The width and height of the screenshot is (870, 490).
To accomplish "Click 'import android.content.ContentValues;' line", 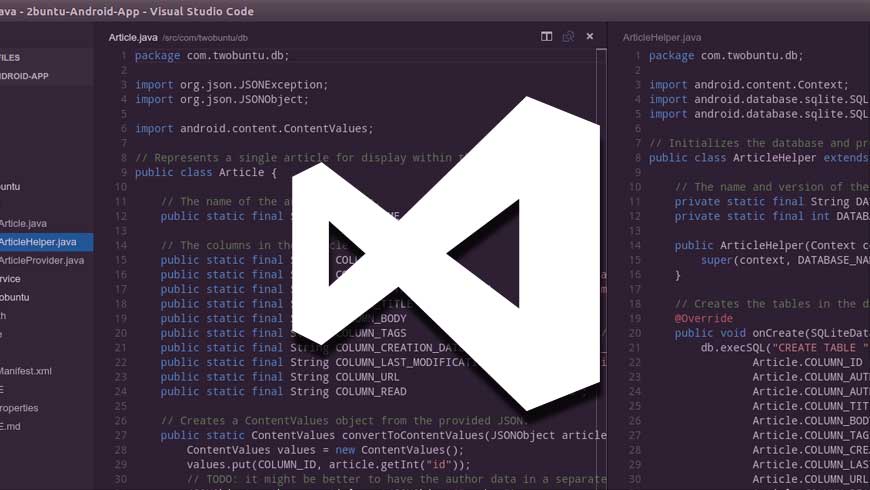I will tap(254, 129).
